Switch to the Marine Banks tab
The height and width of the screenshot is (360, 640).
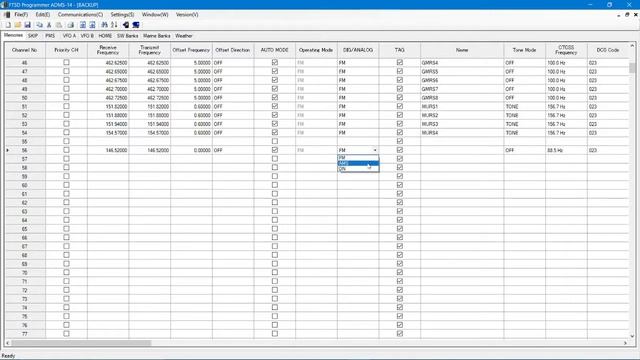156,36
